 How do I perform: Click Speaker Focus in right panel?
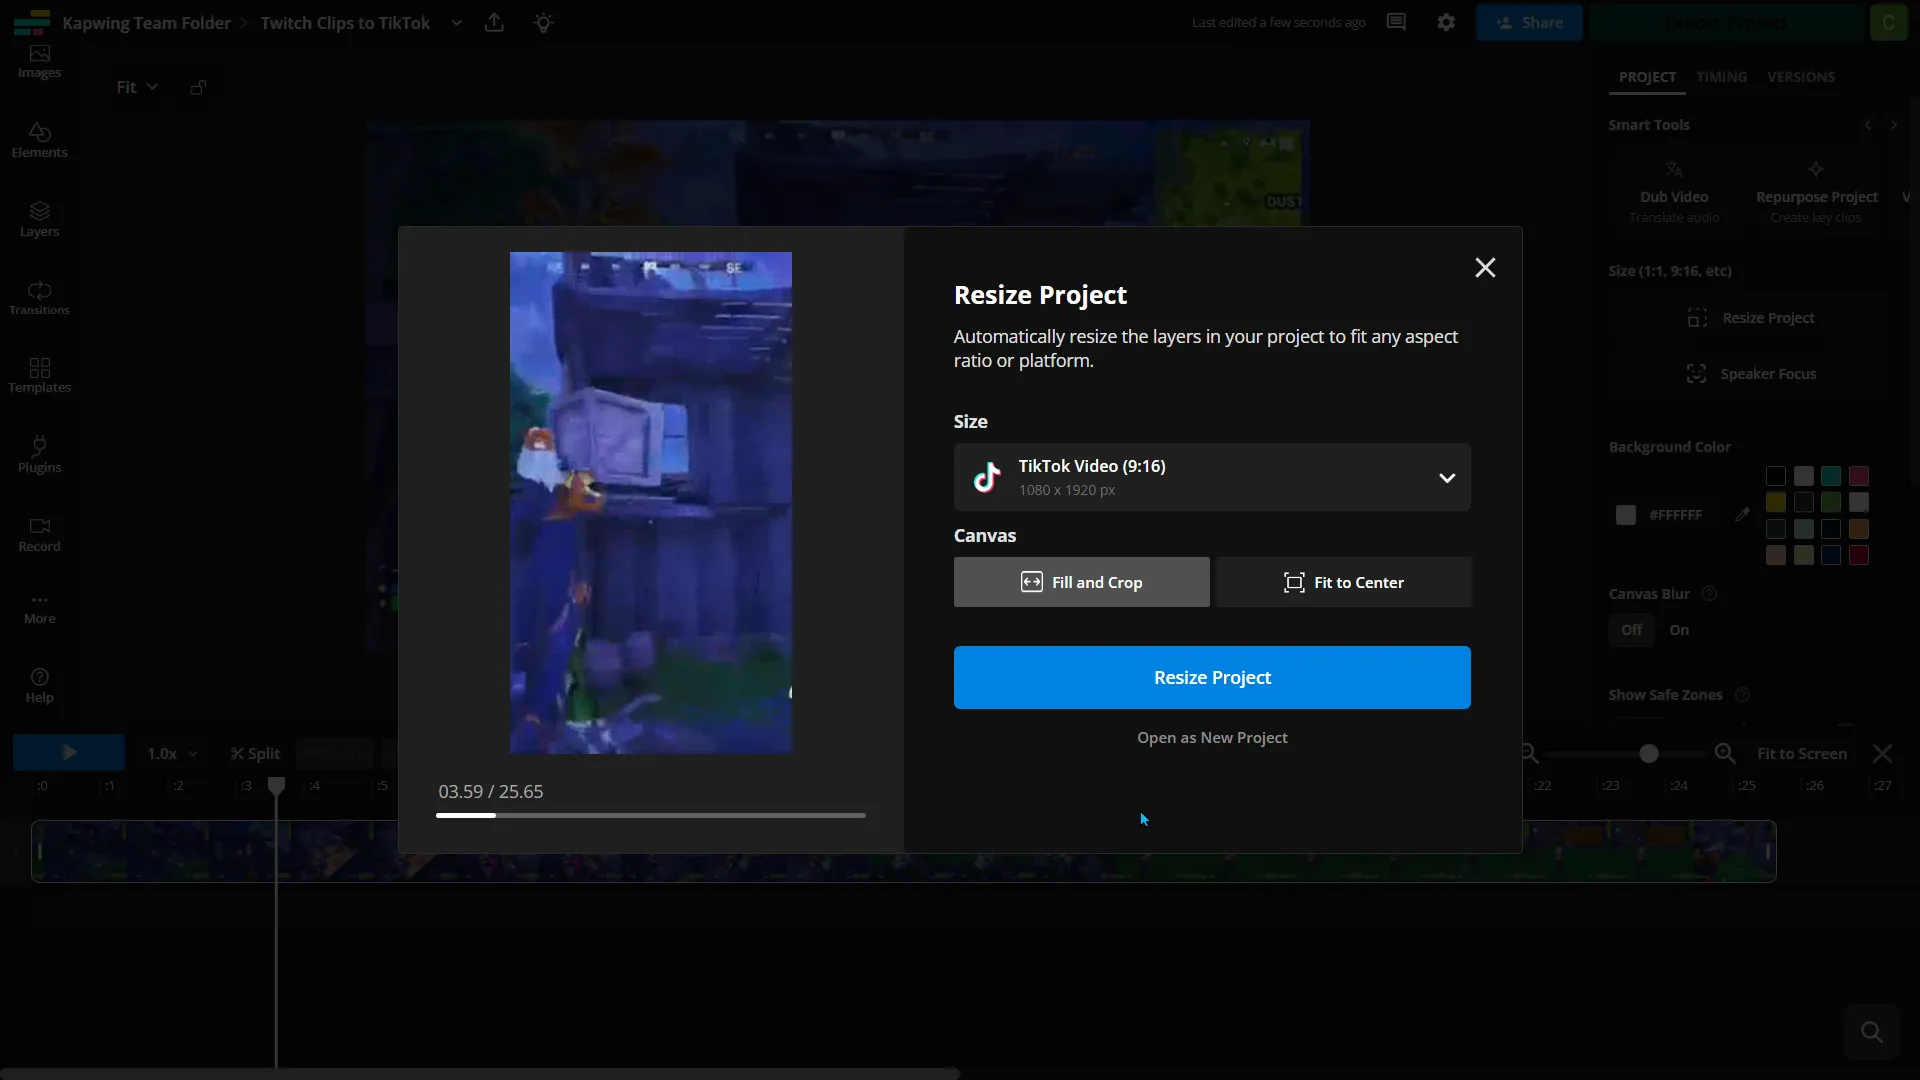[1750, 374]
